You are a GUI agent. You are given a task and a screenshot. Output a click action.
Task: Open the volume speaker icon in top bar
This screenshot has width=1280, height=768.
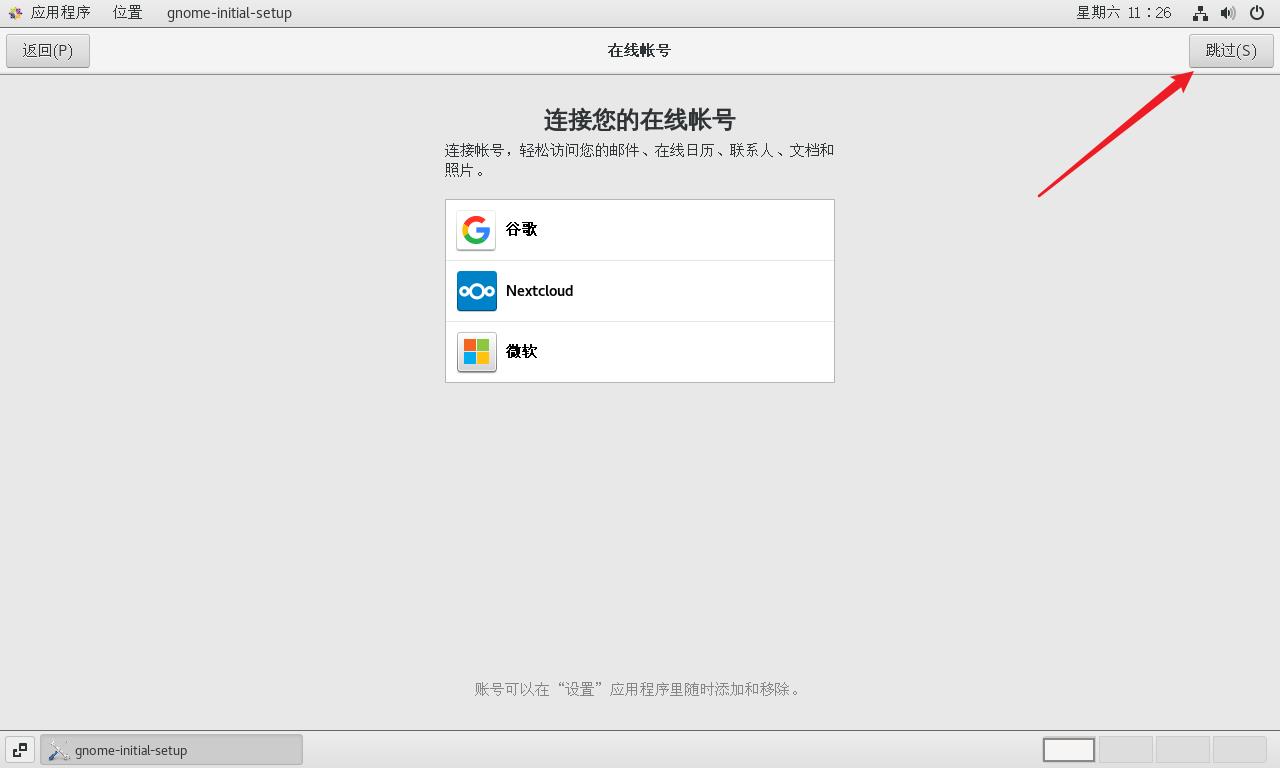tap(1228, 13)
